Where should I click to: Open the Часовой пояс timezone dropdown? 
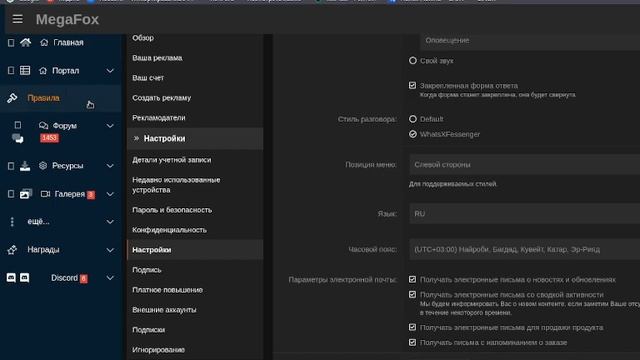(524, 249)
